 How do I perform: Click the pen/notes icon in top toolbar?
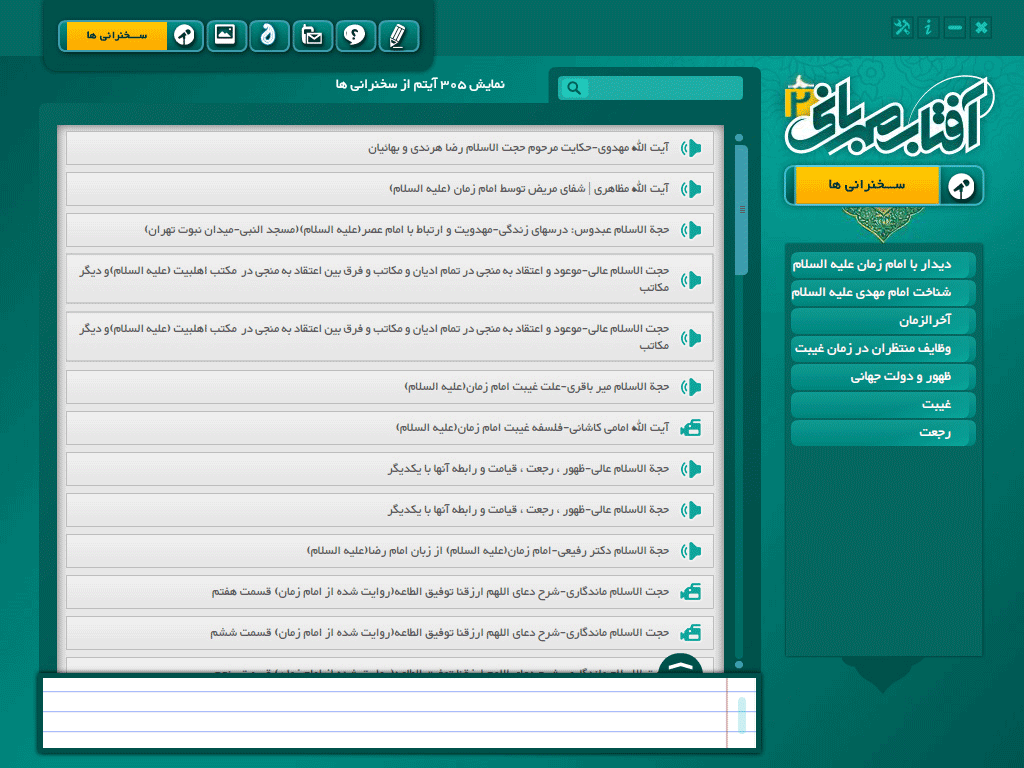(x=398, y=35)
